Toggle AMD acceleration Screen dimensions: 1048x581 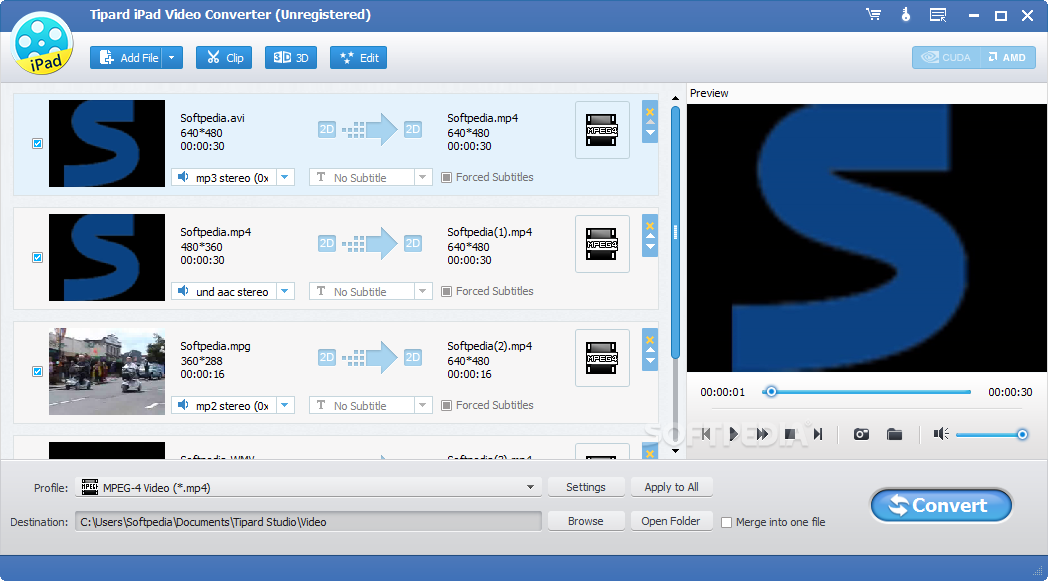click(x=1008, y=57)
